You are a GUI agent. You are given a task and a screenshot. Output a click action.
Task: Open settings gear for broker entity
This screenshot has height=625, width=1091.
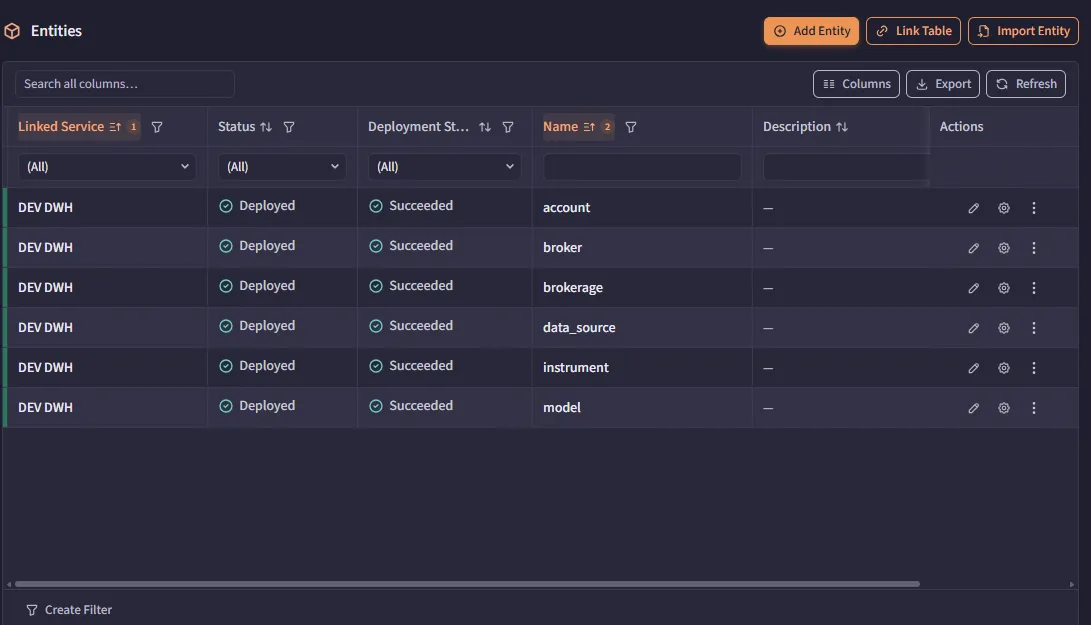click(x=1003, y=248)
